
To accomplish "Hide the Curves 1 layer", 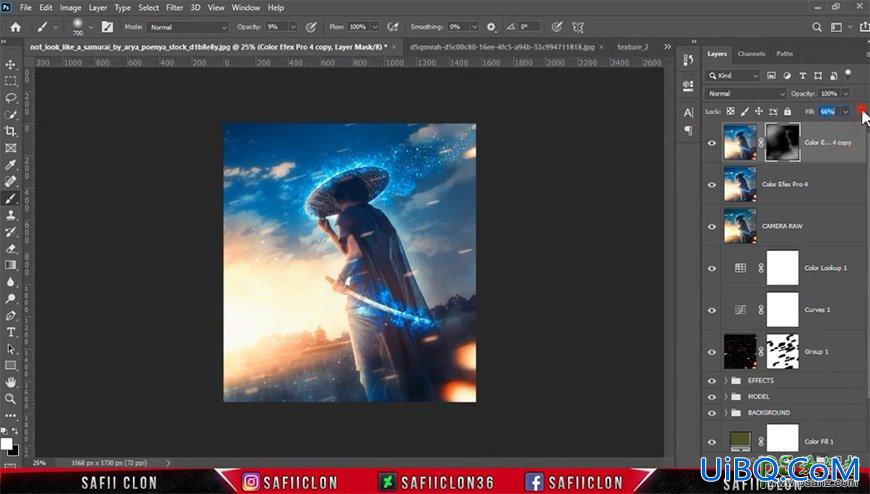I will 712,310.
